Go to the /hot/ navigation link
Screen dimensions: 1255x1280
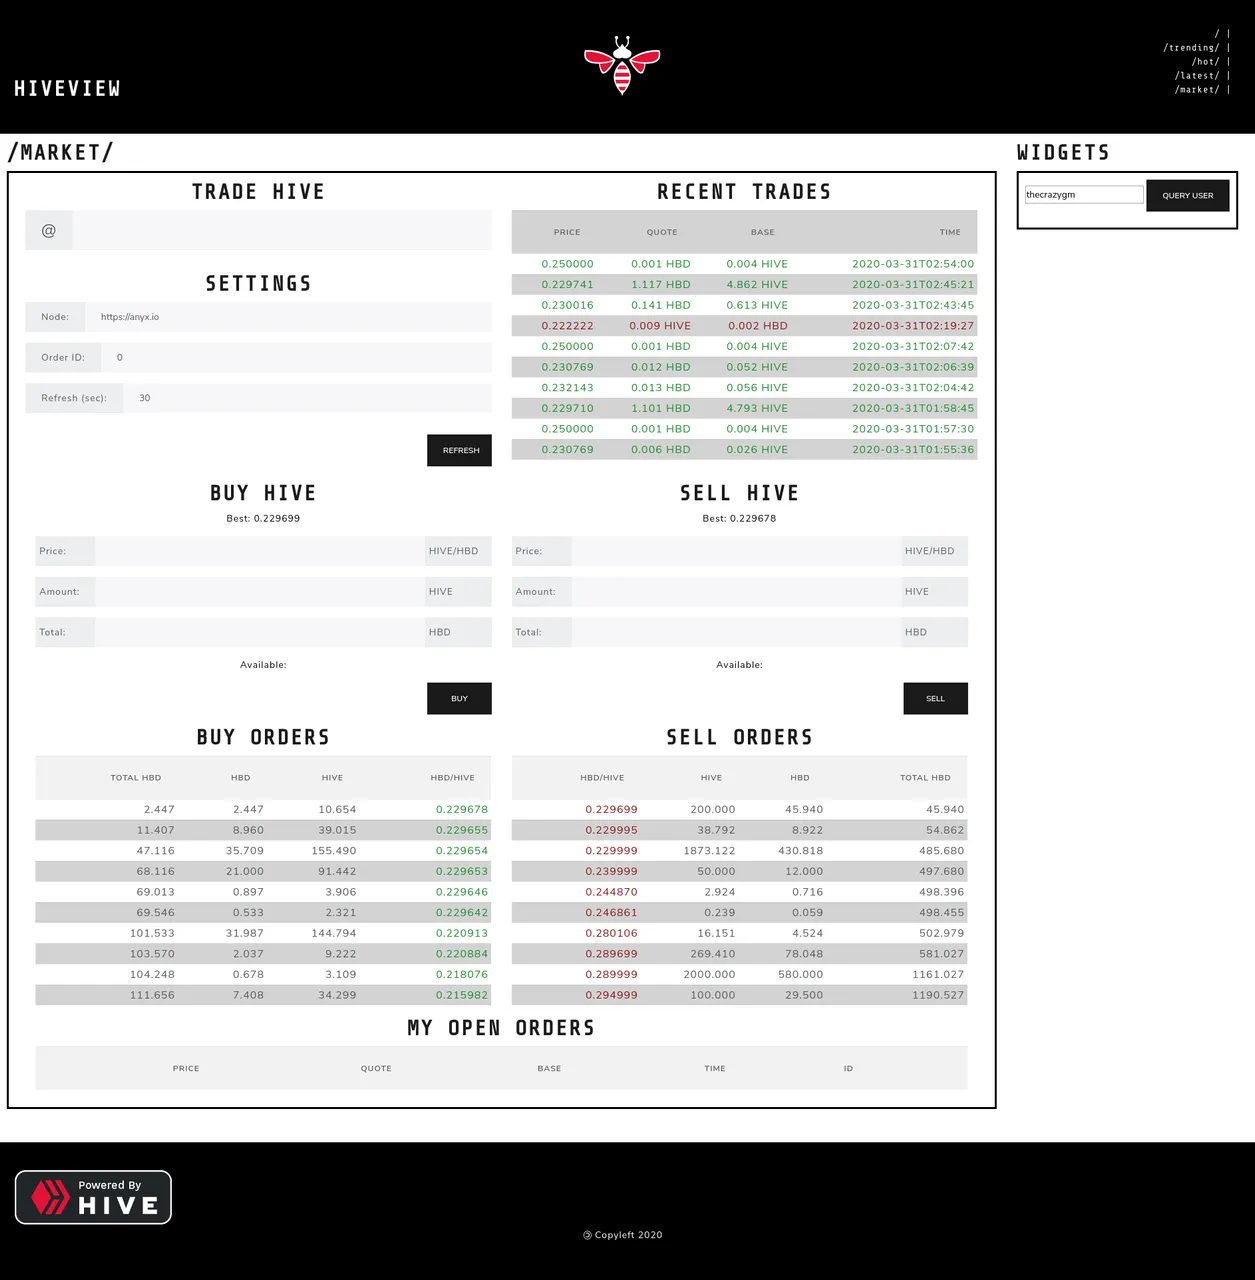[1205, 62]
